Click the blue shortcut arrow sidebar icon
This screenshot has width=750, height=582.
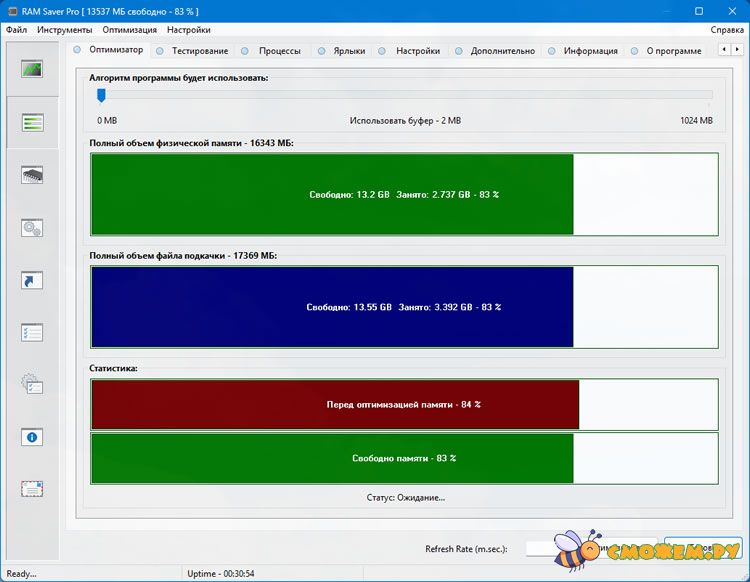[x=33, y=280]
